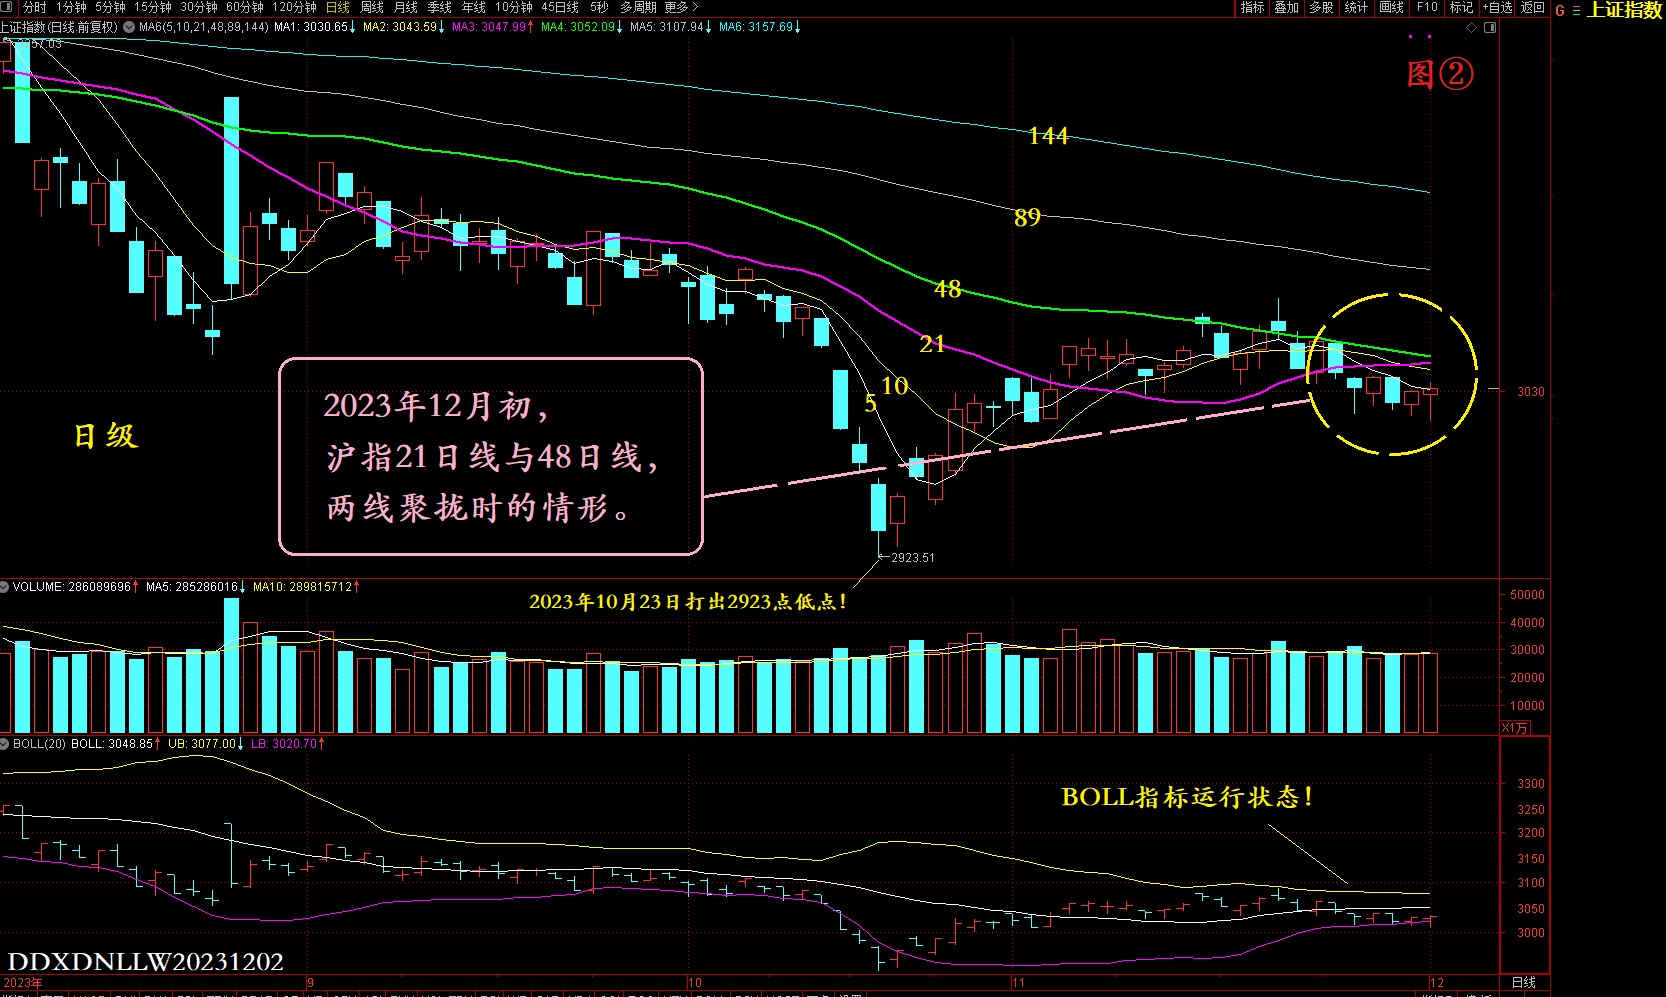Click the small square icon at top-left corner
This screenshot has height=997, width=1666.
[7, 7]
